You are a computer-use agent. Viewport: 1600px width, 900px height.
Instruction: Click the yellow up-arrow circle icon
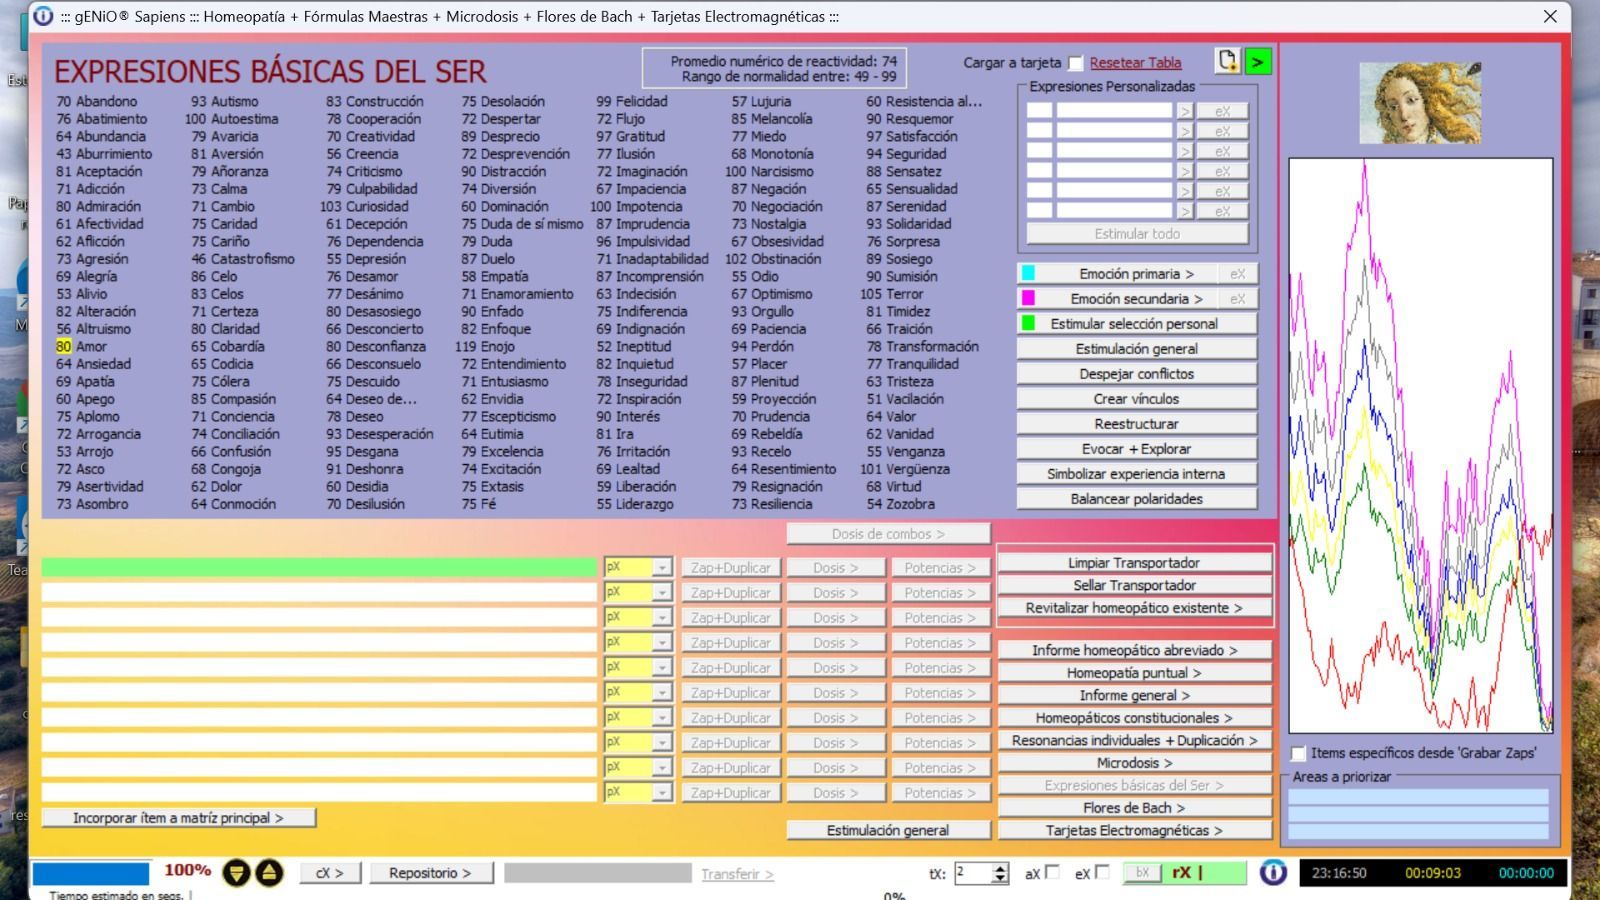point(269,873)
